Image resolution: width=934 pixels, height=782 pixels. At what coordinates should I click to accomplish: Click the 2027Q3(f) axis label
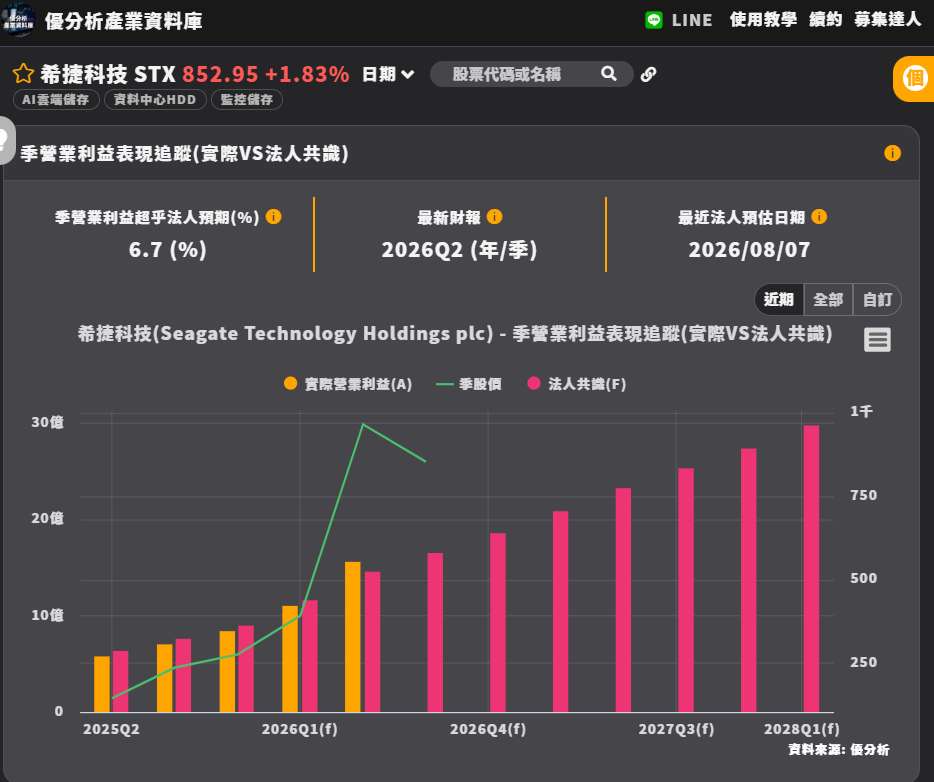(676, 729)
